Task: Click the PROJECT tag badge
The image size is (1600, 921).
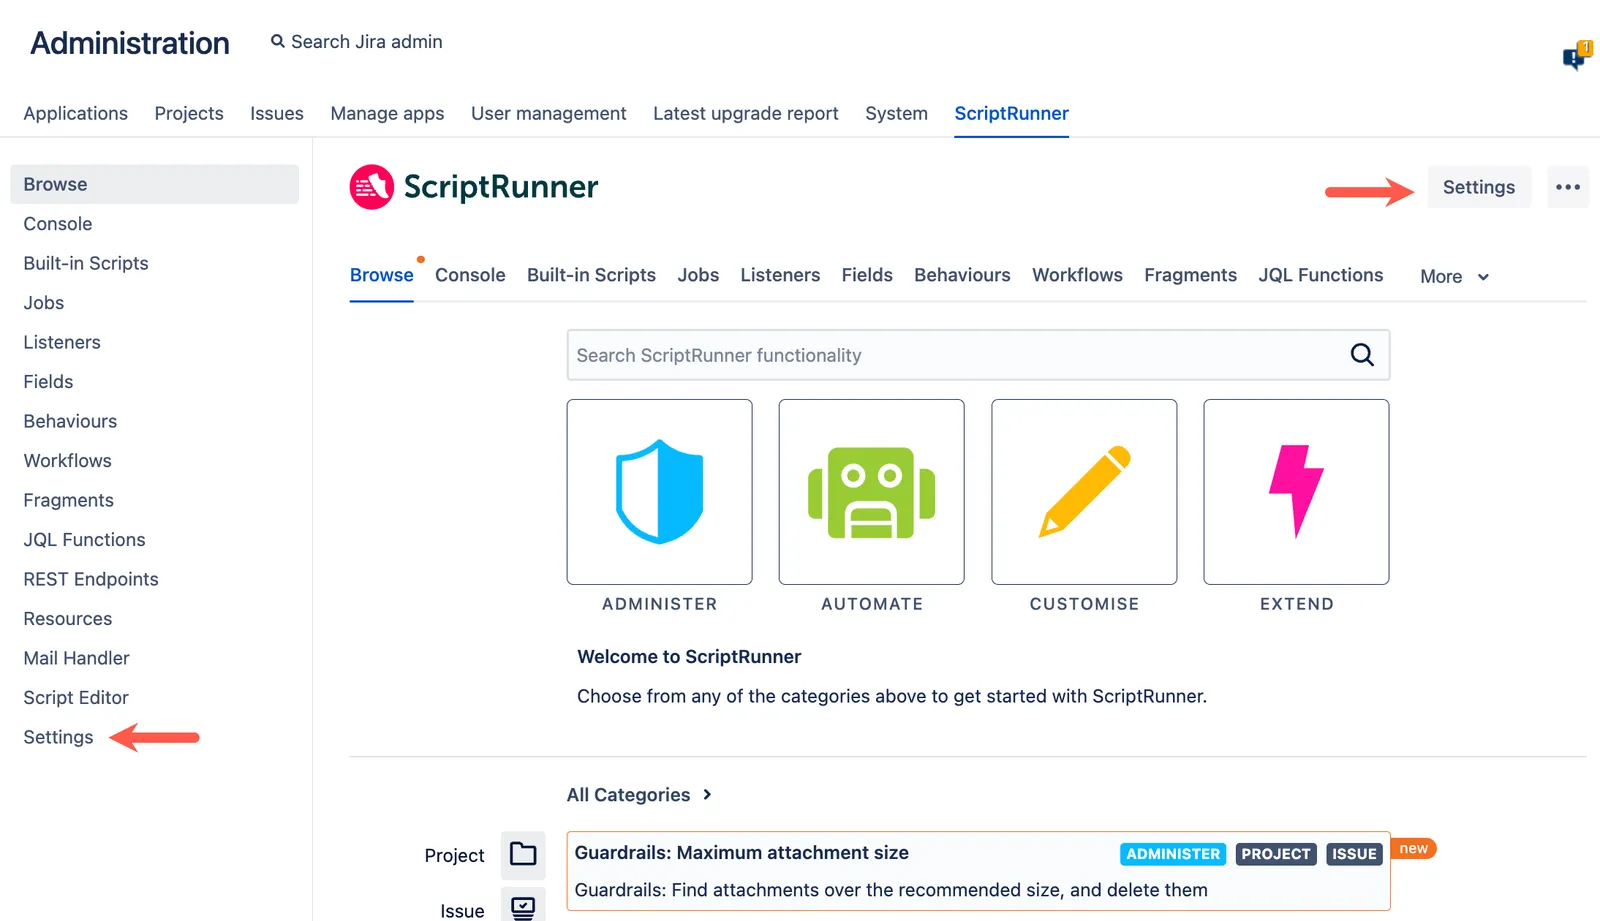Action: click(x=1276, y=854)
